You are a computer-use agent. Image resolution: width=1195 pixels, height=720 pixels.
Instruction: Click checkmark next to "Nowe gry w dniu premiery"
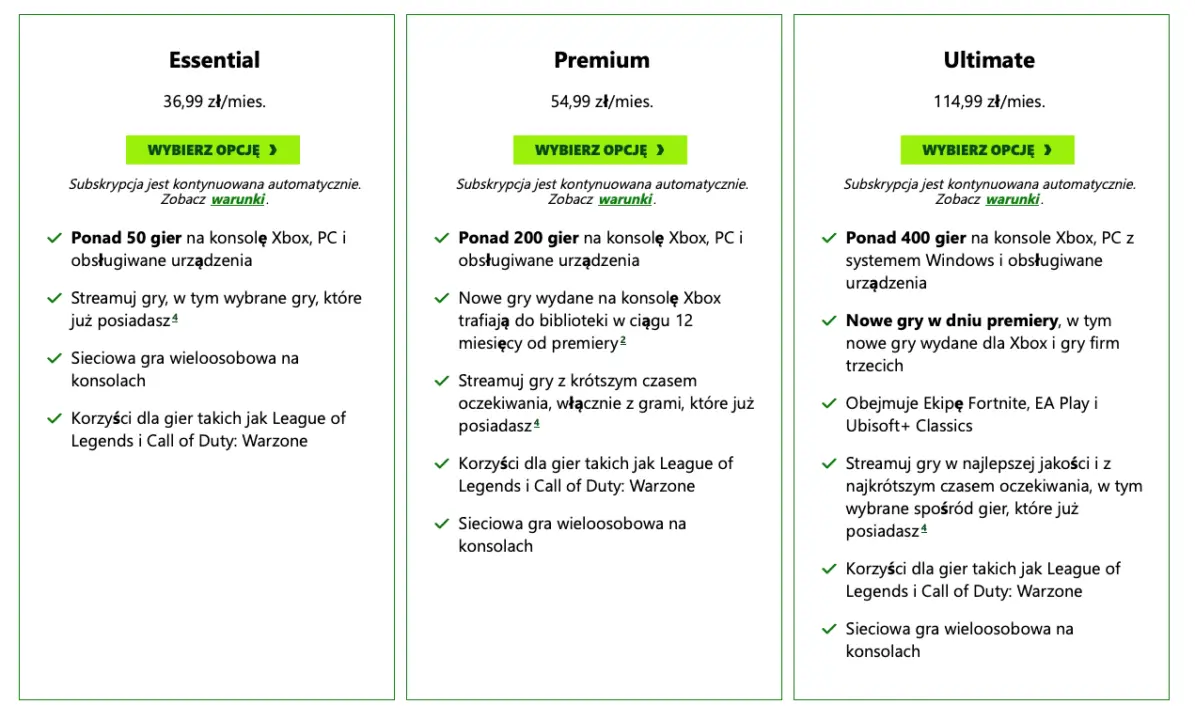(x=828, y=320)
